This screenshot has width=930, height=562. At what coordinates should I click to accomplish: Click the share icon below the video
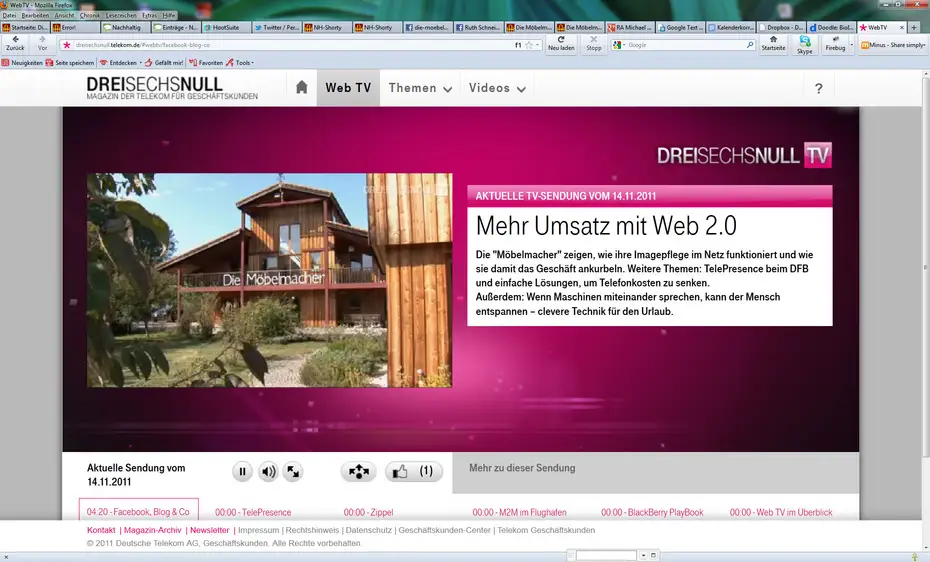pos(359,472)
